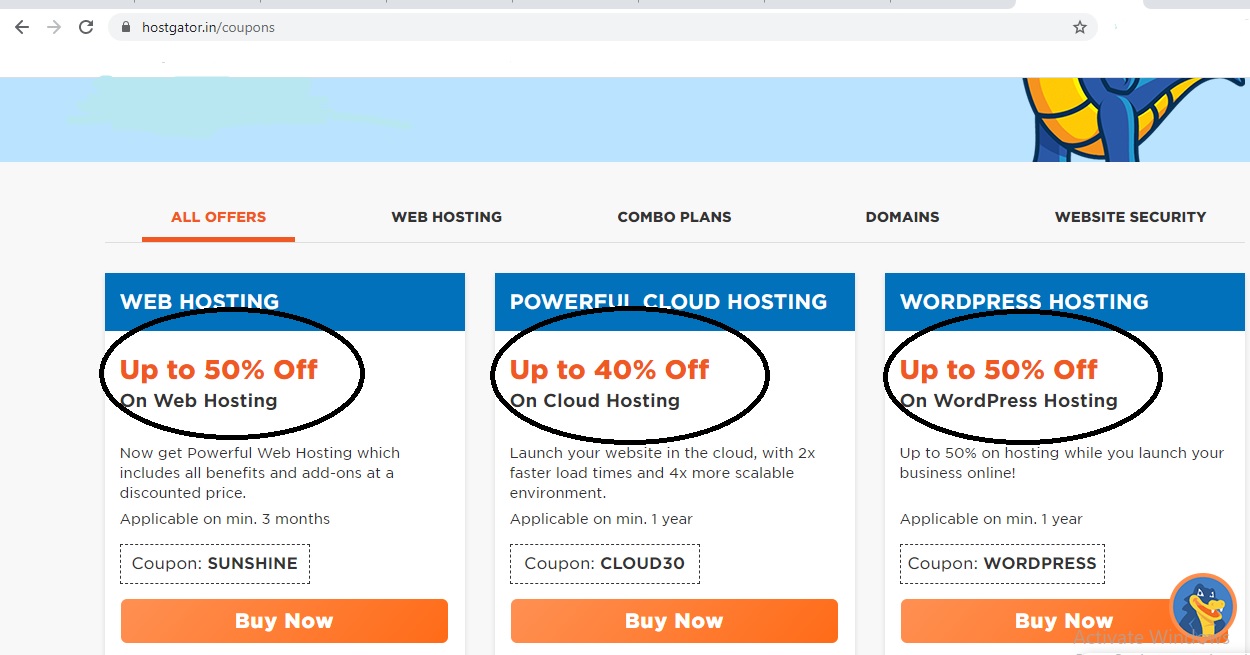Viewport: 1250px width, 655px height.
Task: Click 'On Cloud Hosting' subtitle
Action: pyautogui.click(x=595, y=401)
